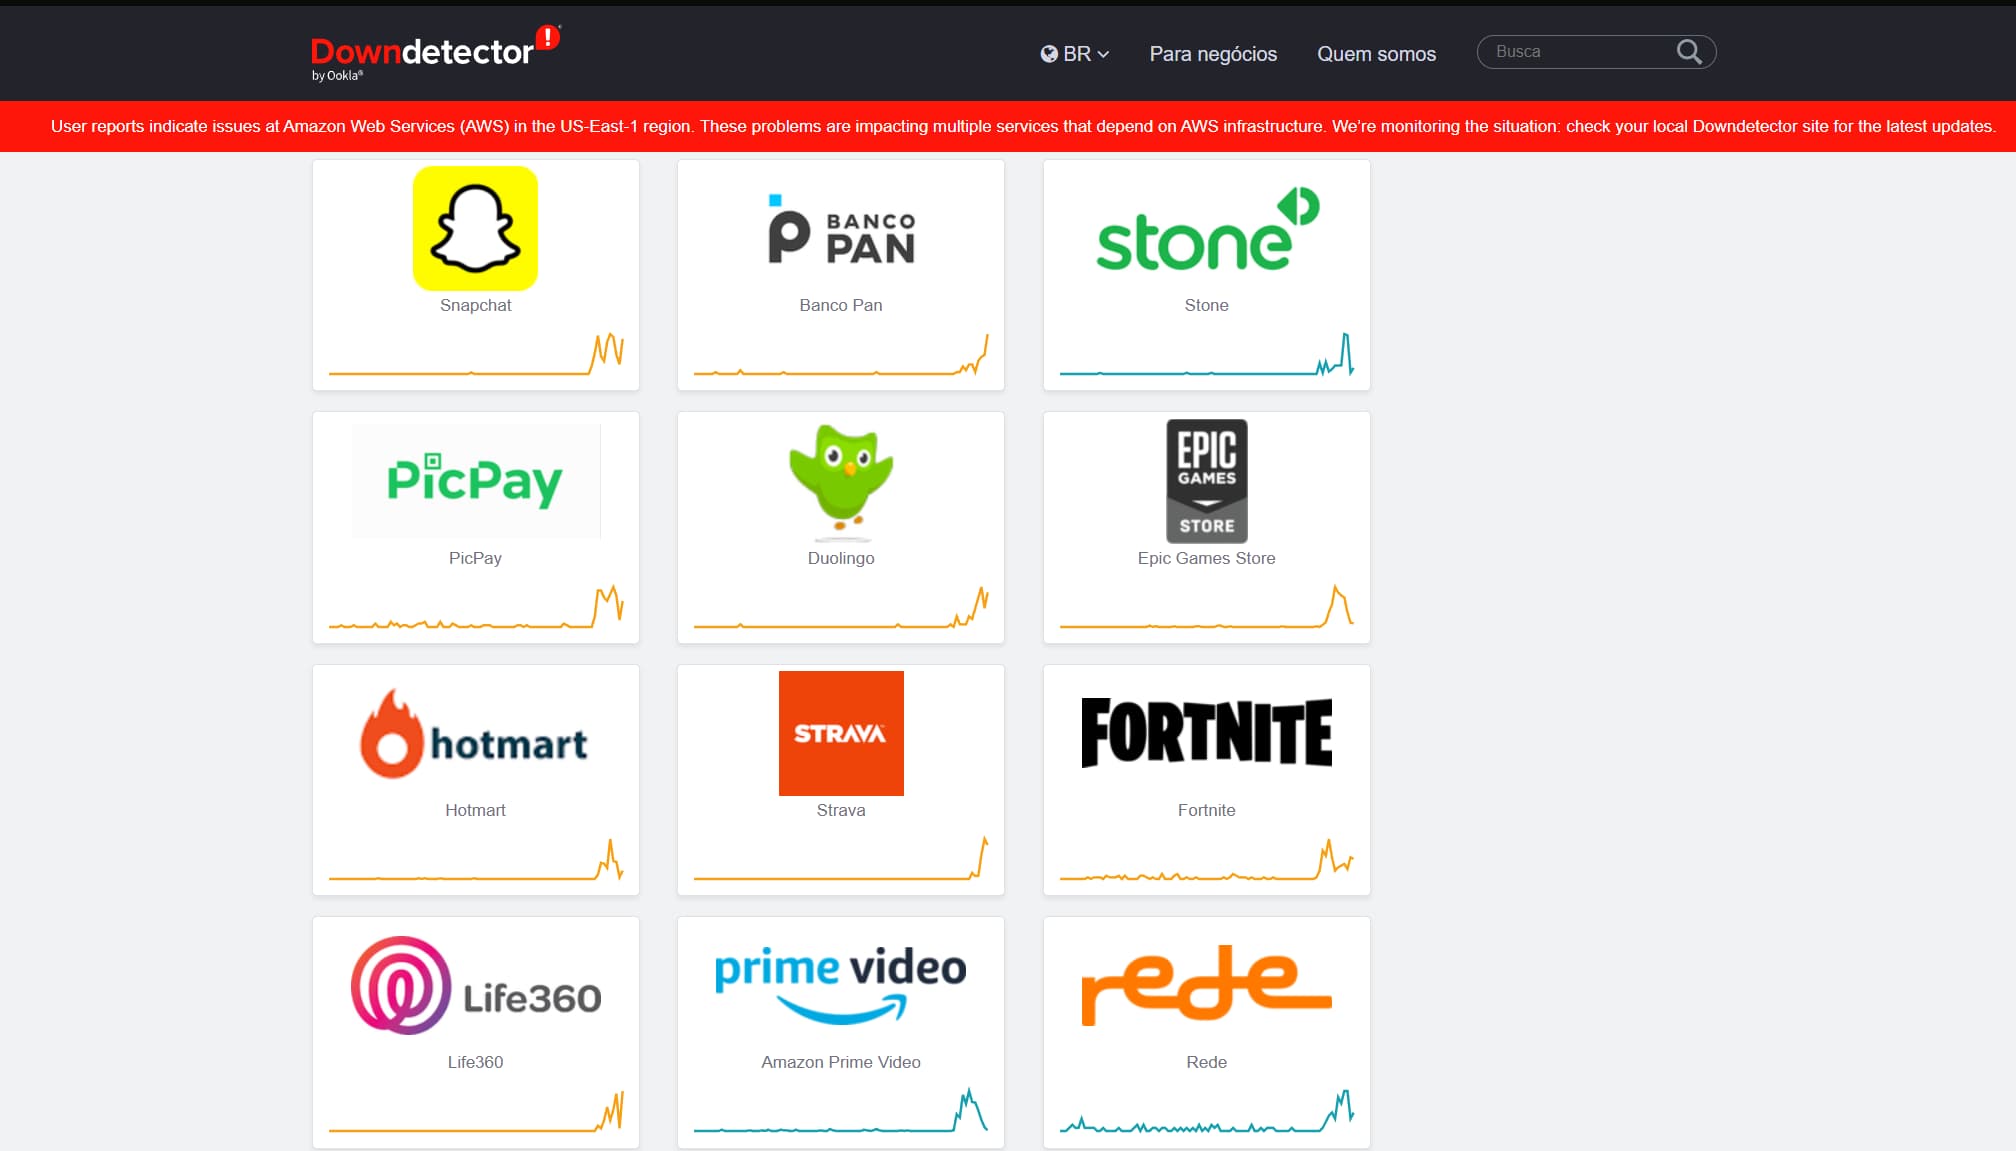Open the PicPay logo
The width and height of the screenshot is (2016, 1151).
point(475,481)
